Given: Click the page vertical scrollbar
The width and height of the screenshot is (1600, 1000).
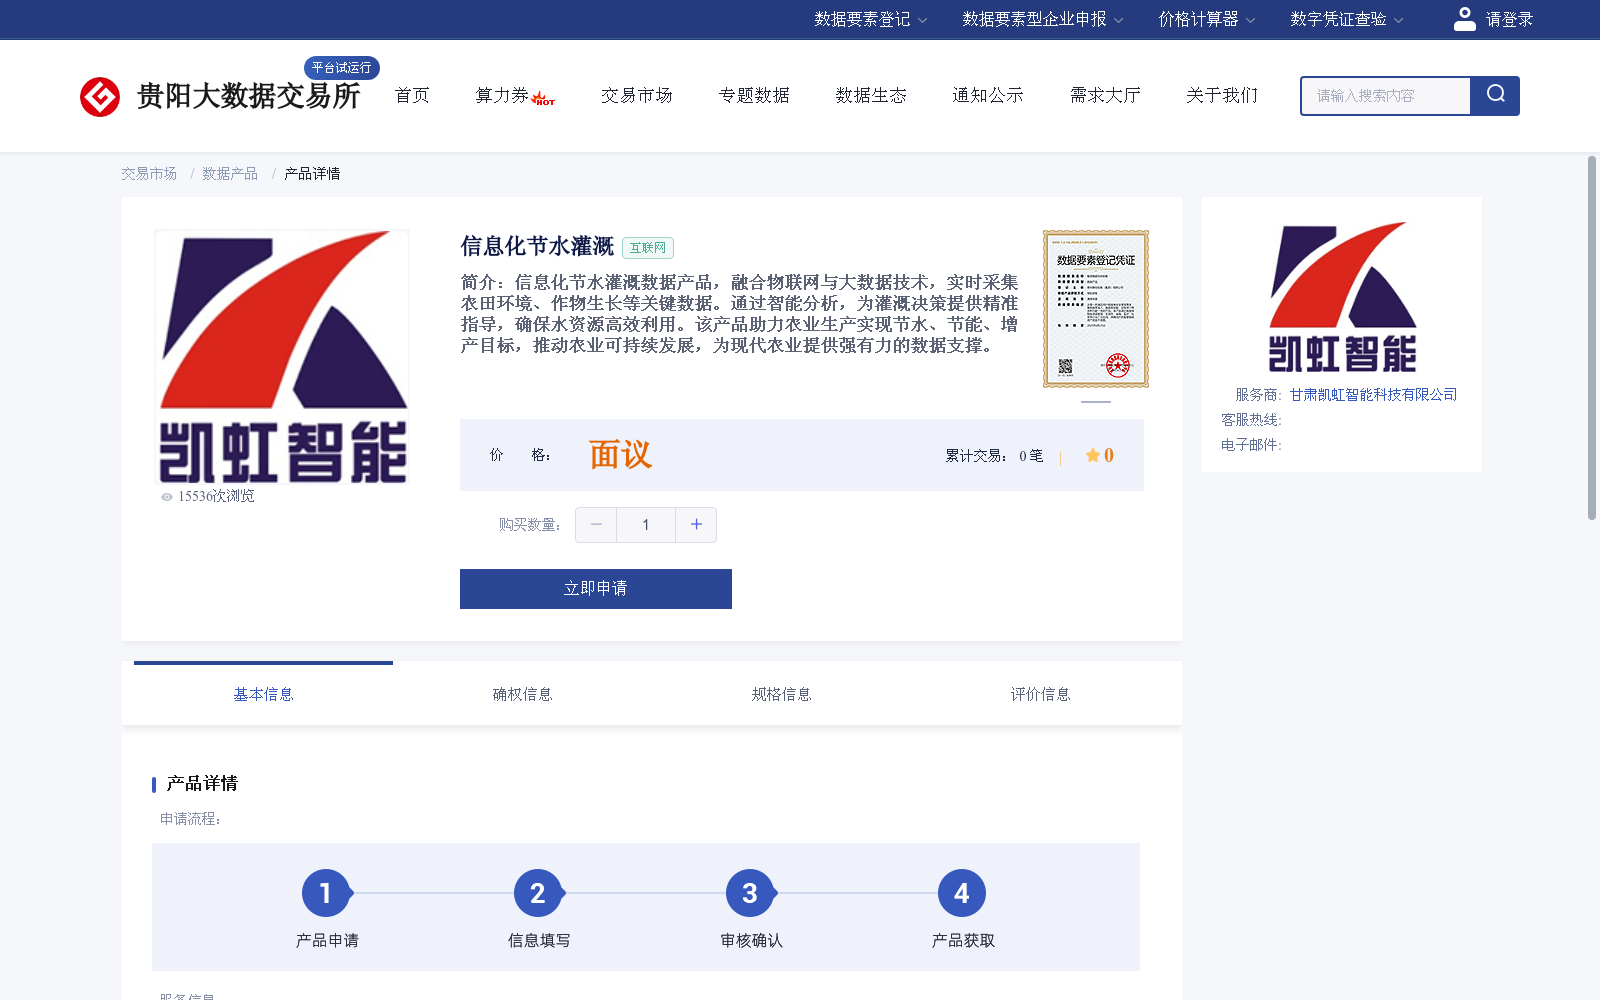Looking at the screenshot, I should tap(1592, 338).
